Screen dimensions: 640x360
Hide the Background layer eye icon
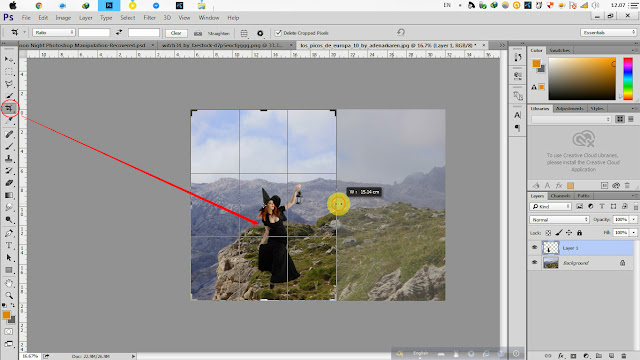click(x=534, y=262)
